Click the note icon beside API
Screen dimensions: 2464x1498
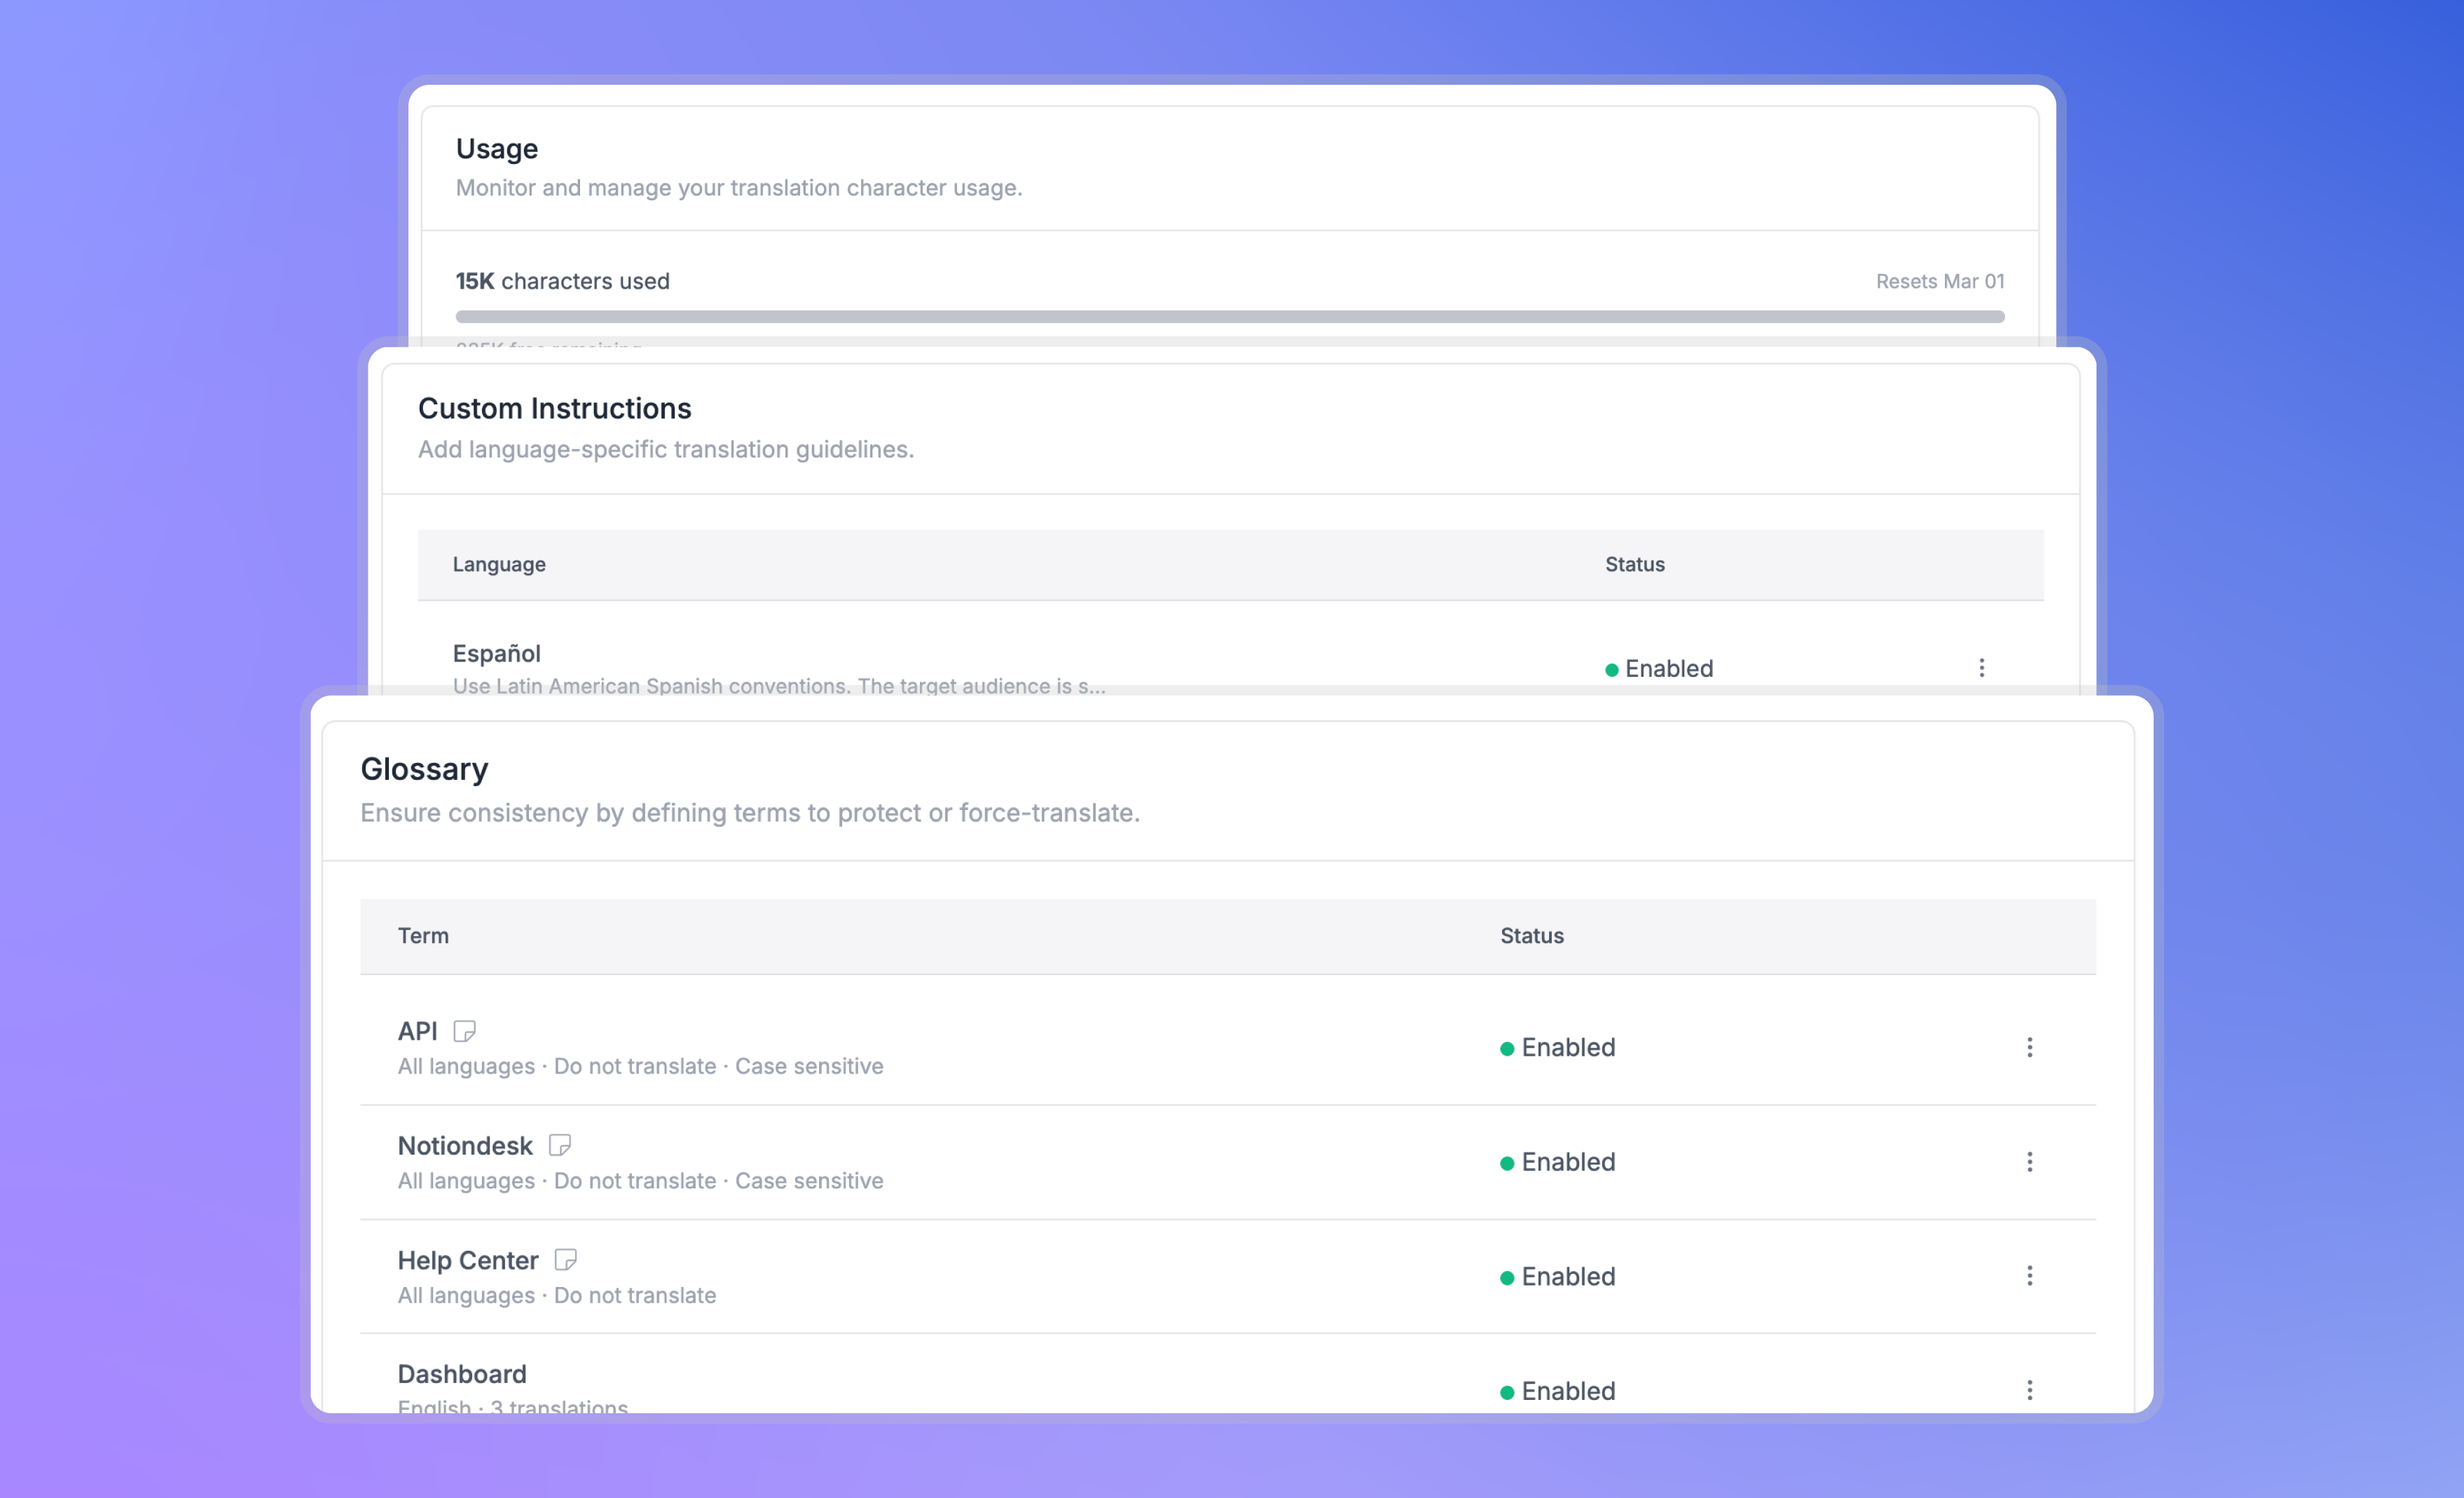pyautogui.click(x=464, y=1030)
